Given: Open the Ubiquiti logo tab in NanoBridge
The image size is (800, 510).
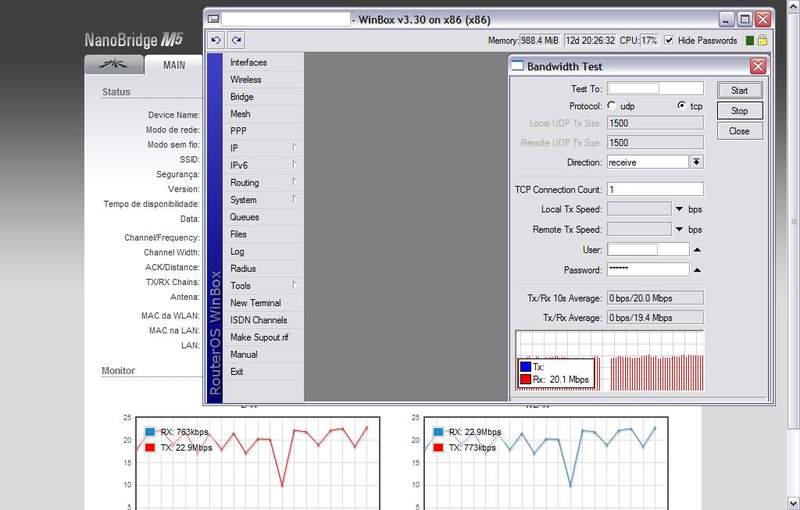Looking at the screenshot, I should [114, 64].
